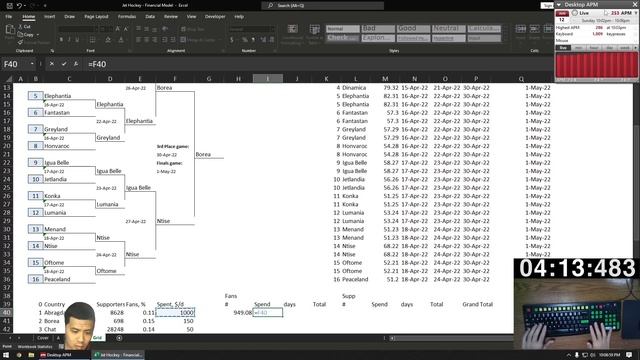Click in the Search box

322,6
